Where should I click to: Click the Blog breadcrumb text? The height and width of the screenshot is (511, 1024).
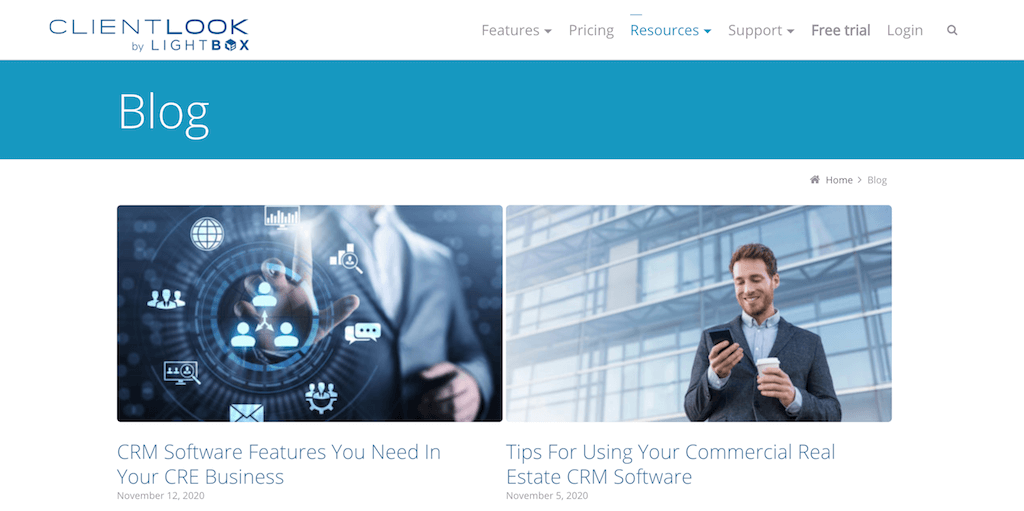tap(877, 180)
